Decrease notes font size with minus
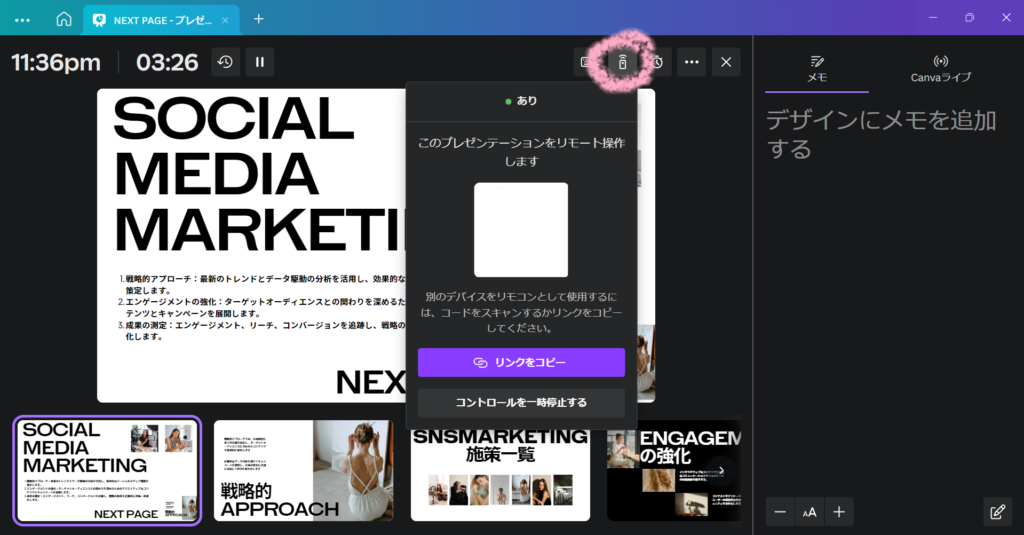 tap(780, 512)
